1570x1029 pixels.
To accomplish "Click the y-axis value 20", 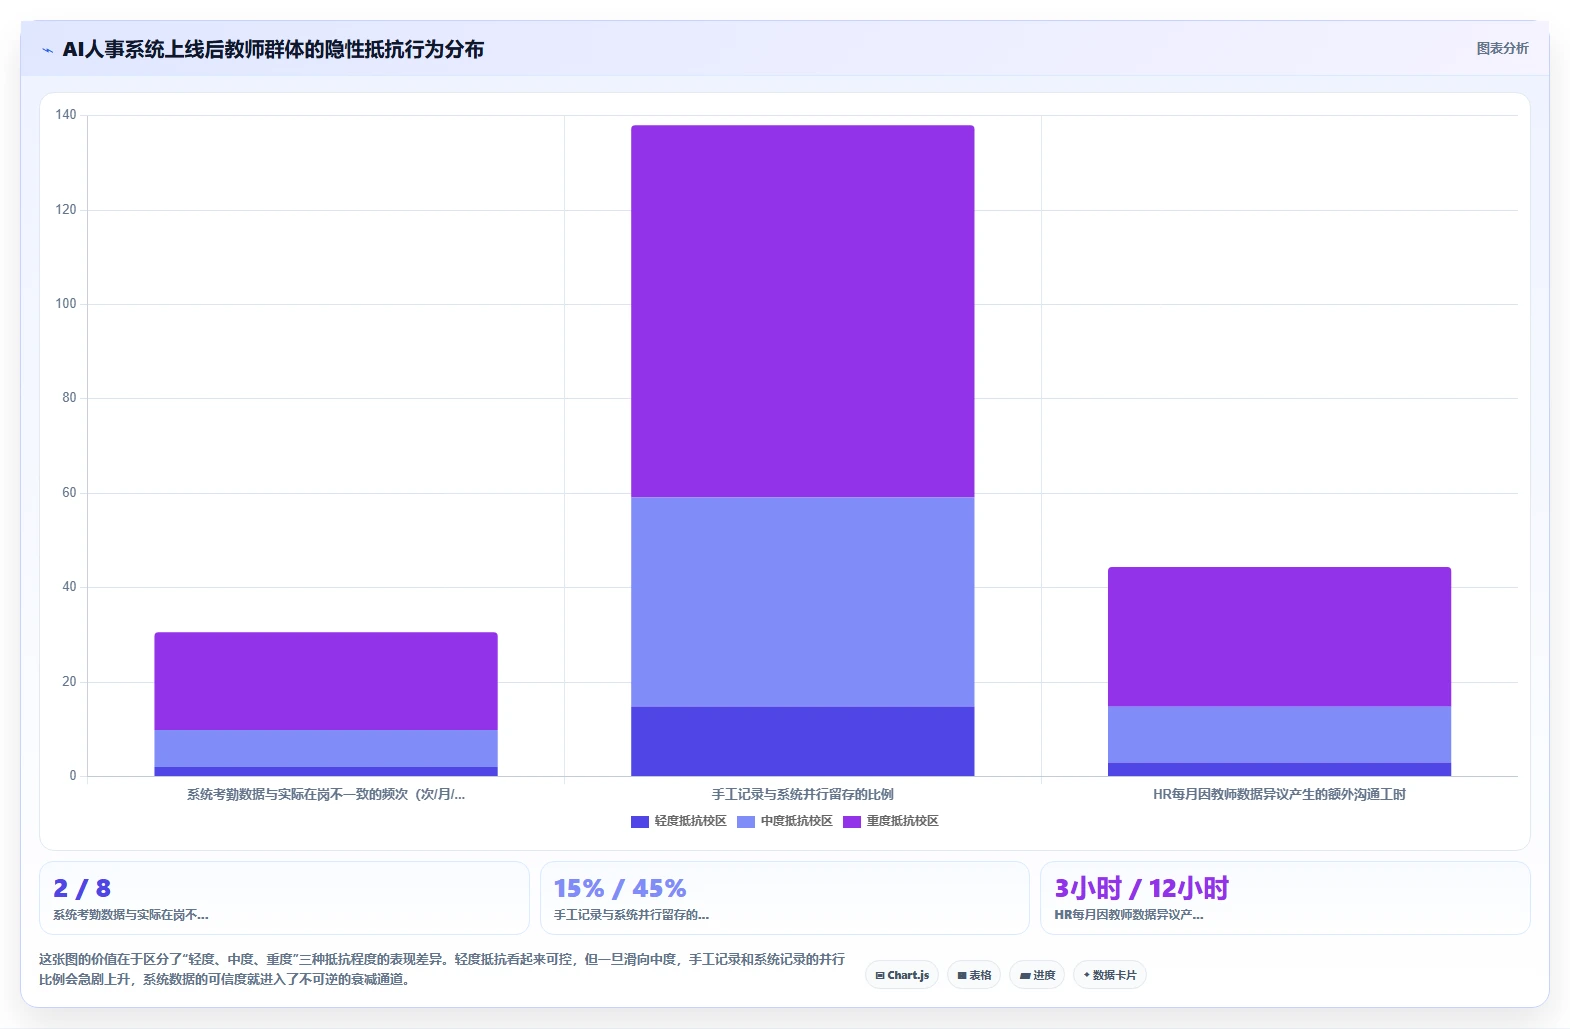I will pyautogui.click(x=69, y=682).
